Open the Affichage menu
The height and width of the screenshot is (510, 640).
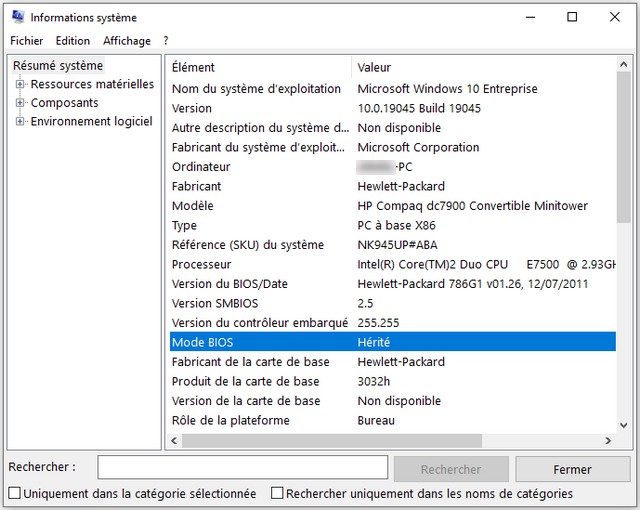[x=127, y=41]
